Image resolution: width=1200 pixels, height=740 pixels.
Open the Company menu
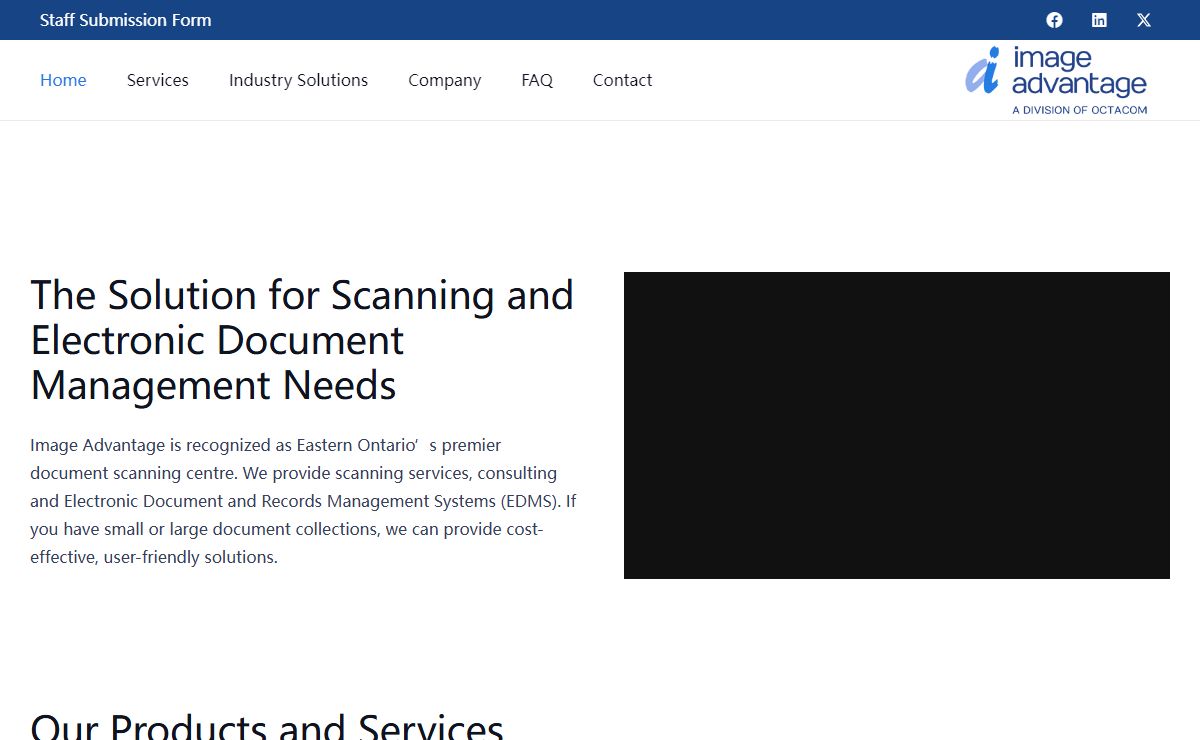pos(444,80)
